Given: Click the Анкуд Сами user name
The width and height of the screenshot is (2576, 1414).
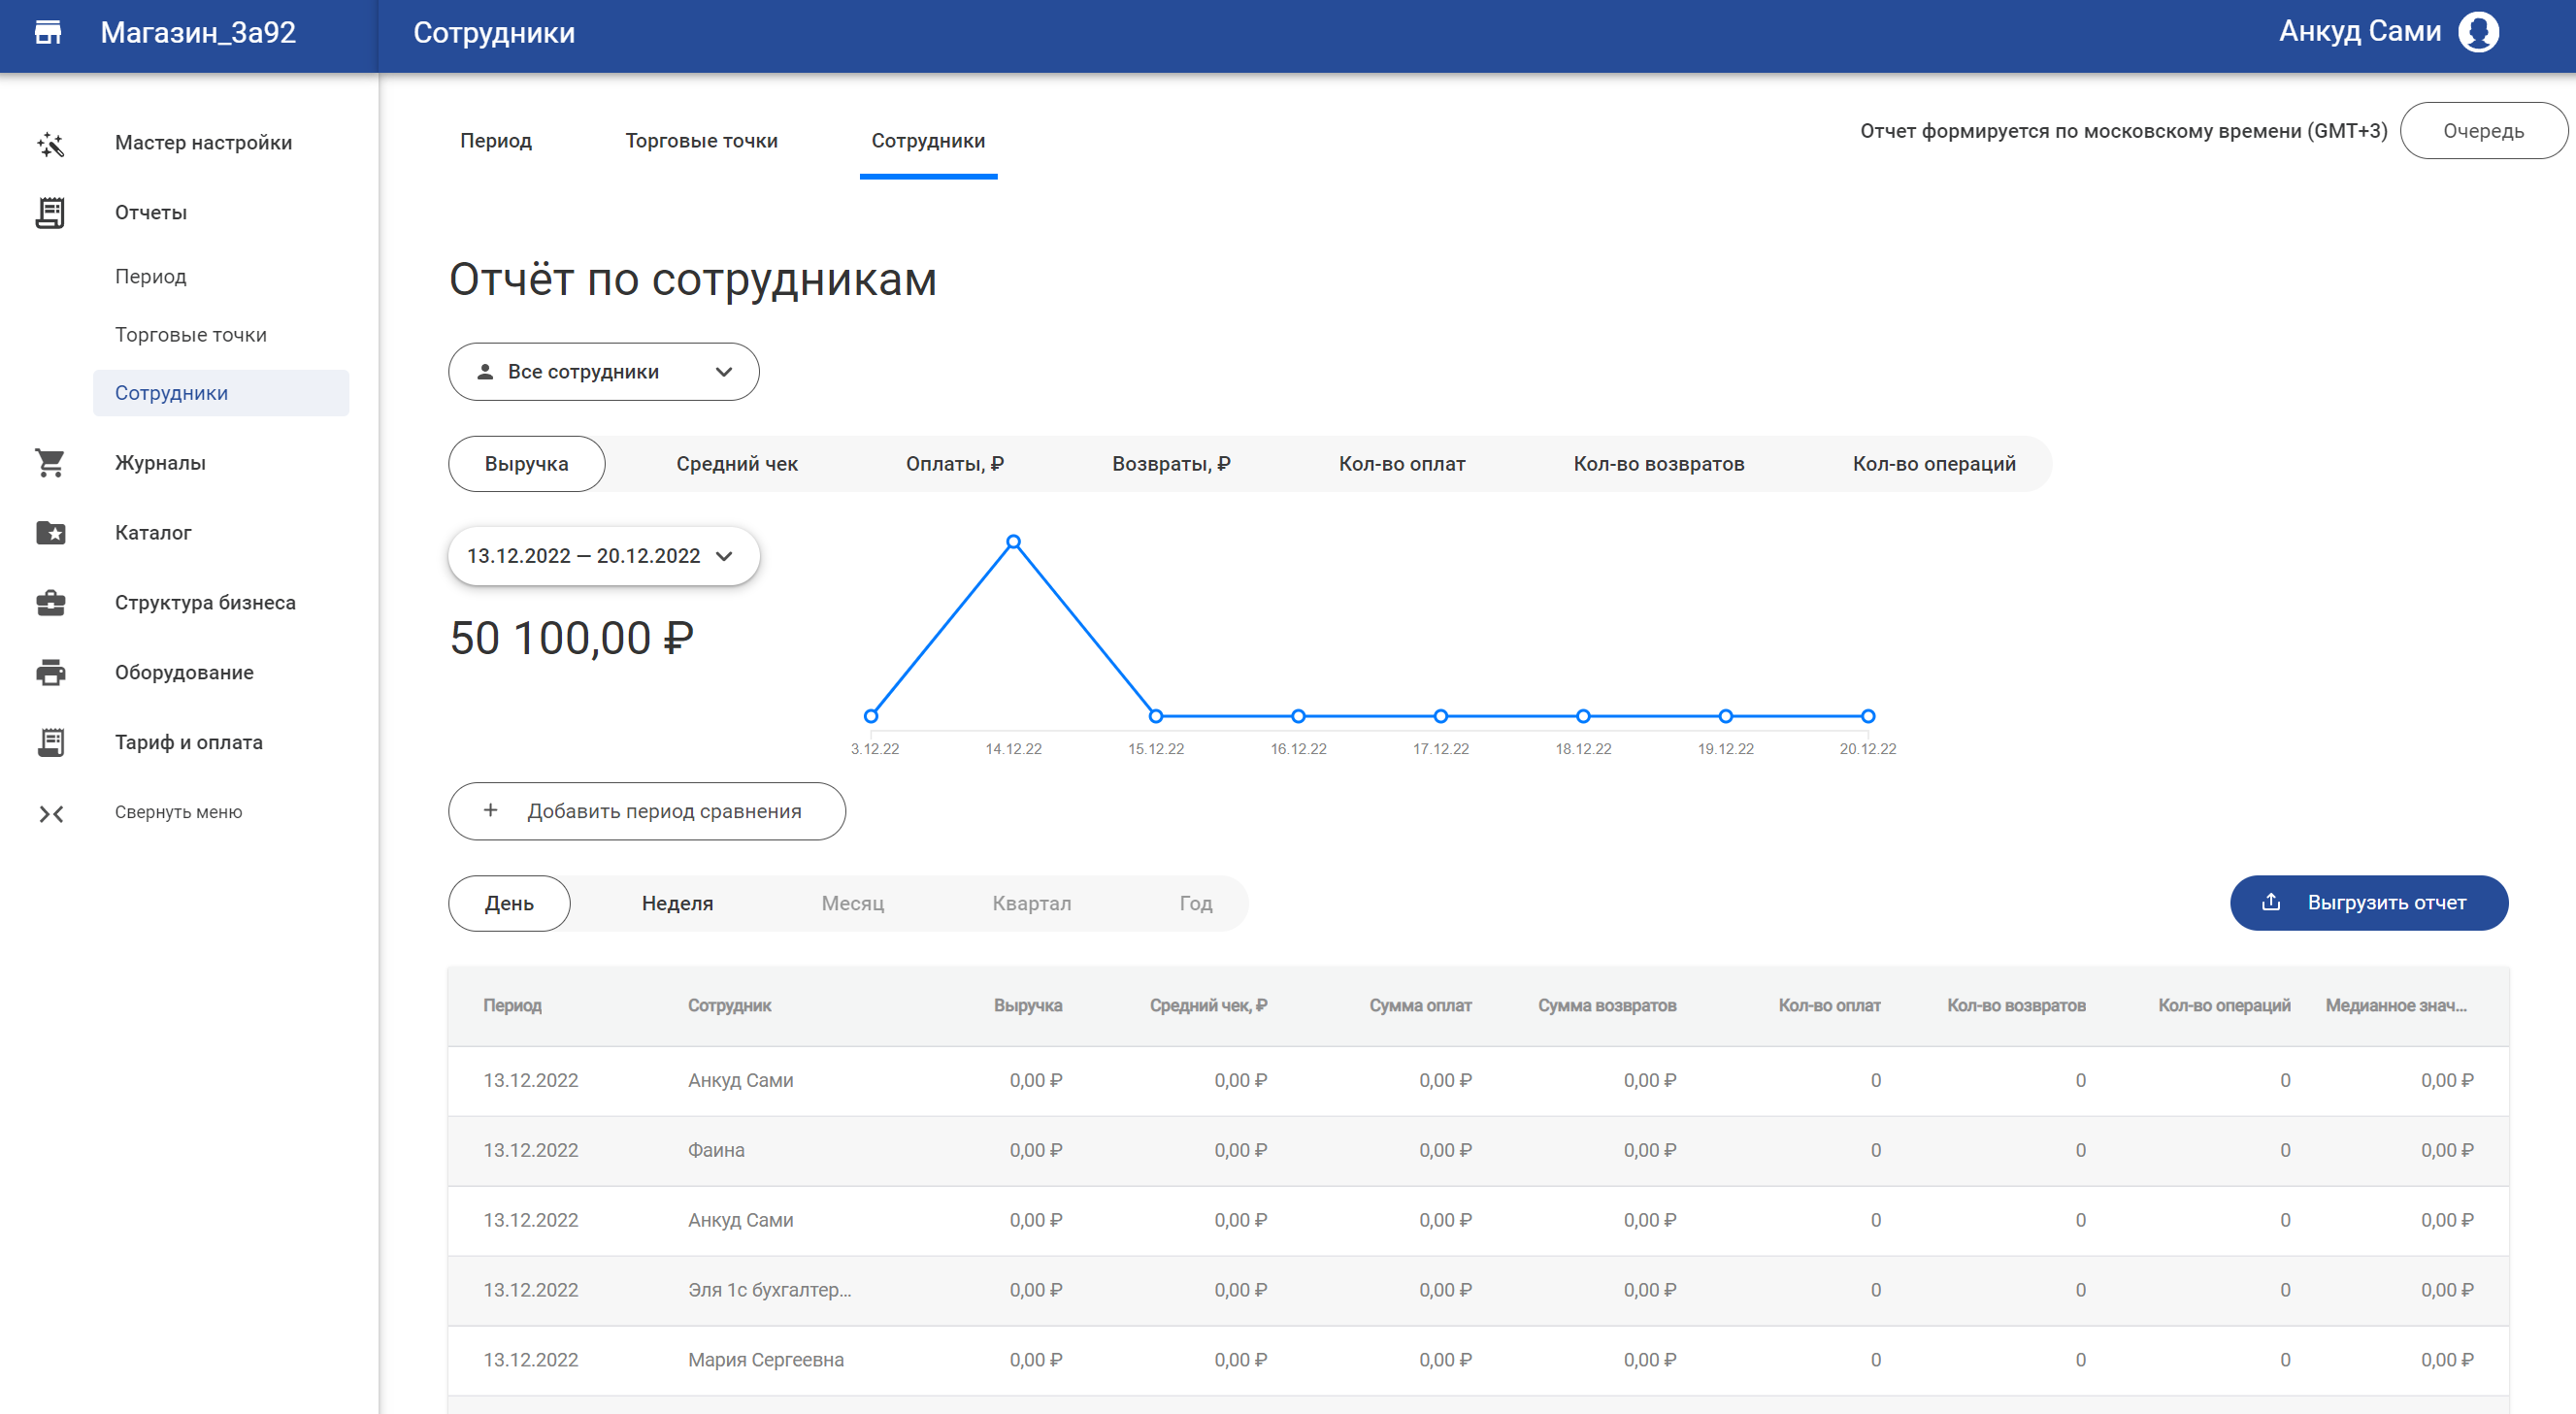Looking at the screenshot, I should (x=2359, y=32).
